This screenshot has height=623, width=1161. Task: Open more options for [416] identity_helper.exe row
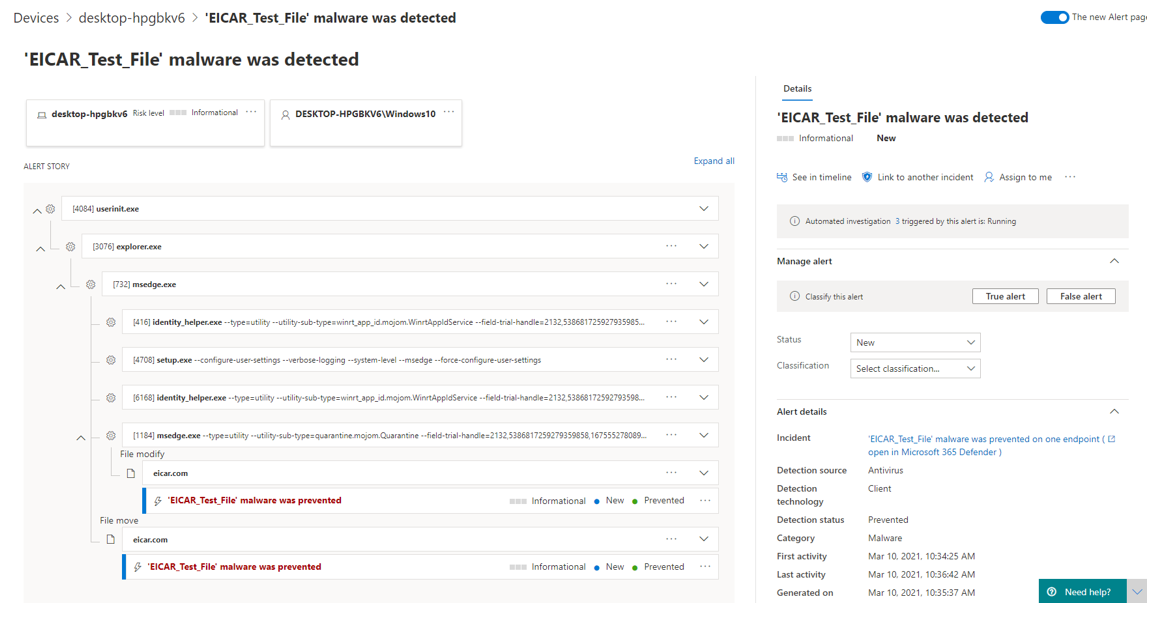tap(671, 322)
